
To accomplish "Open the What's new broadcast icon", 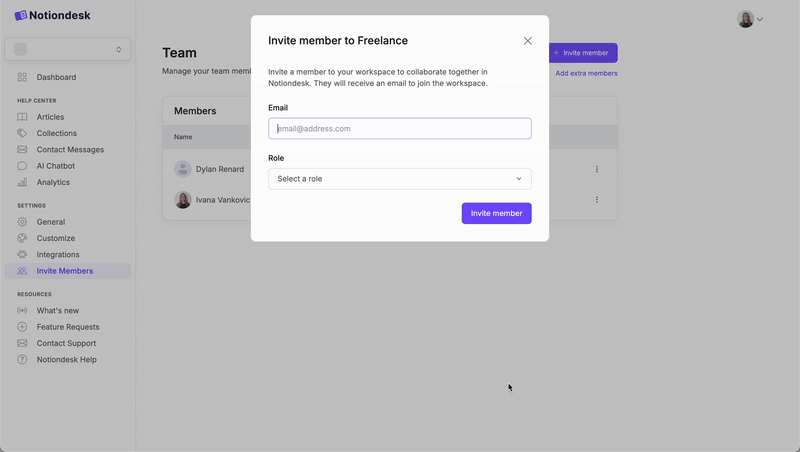I will point(22,311).
